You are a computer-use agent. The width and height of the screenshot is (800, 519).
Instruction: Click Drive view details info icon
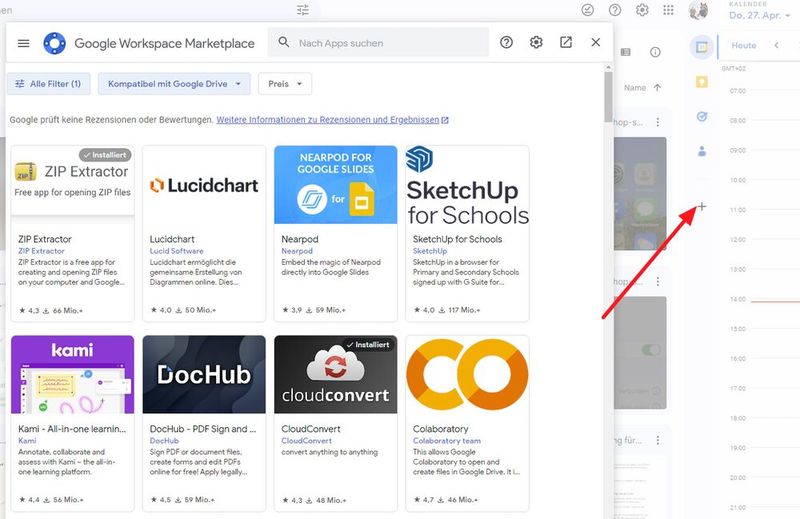click(655, 52)
